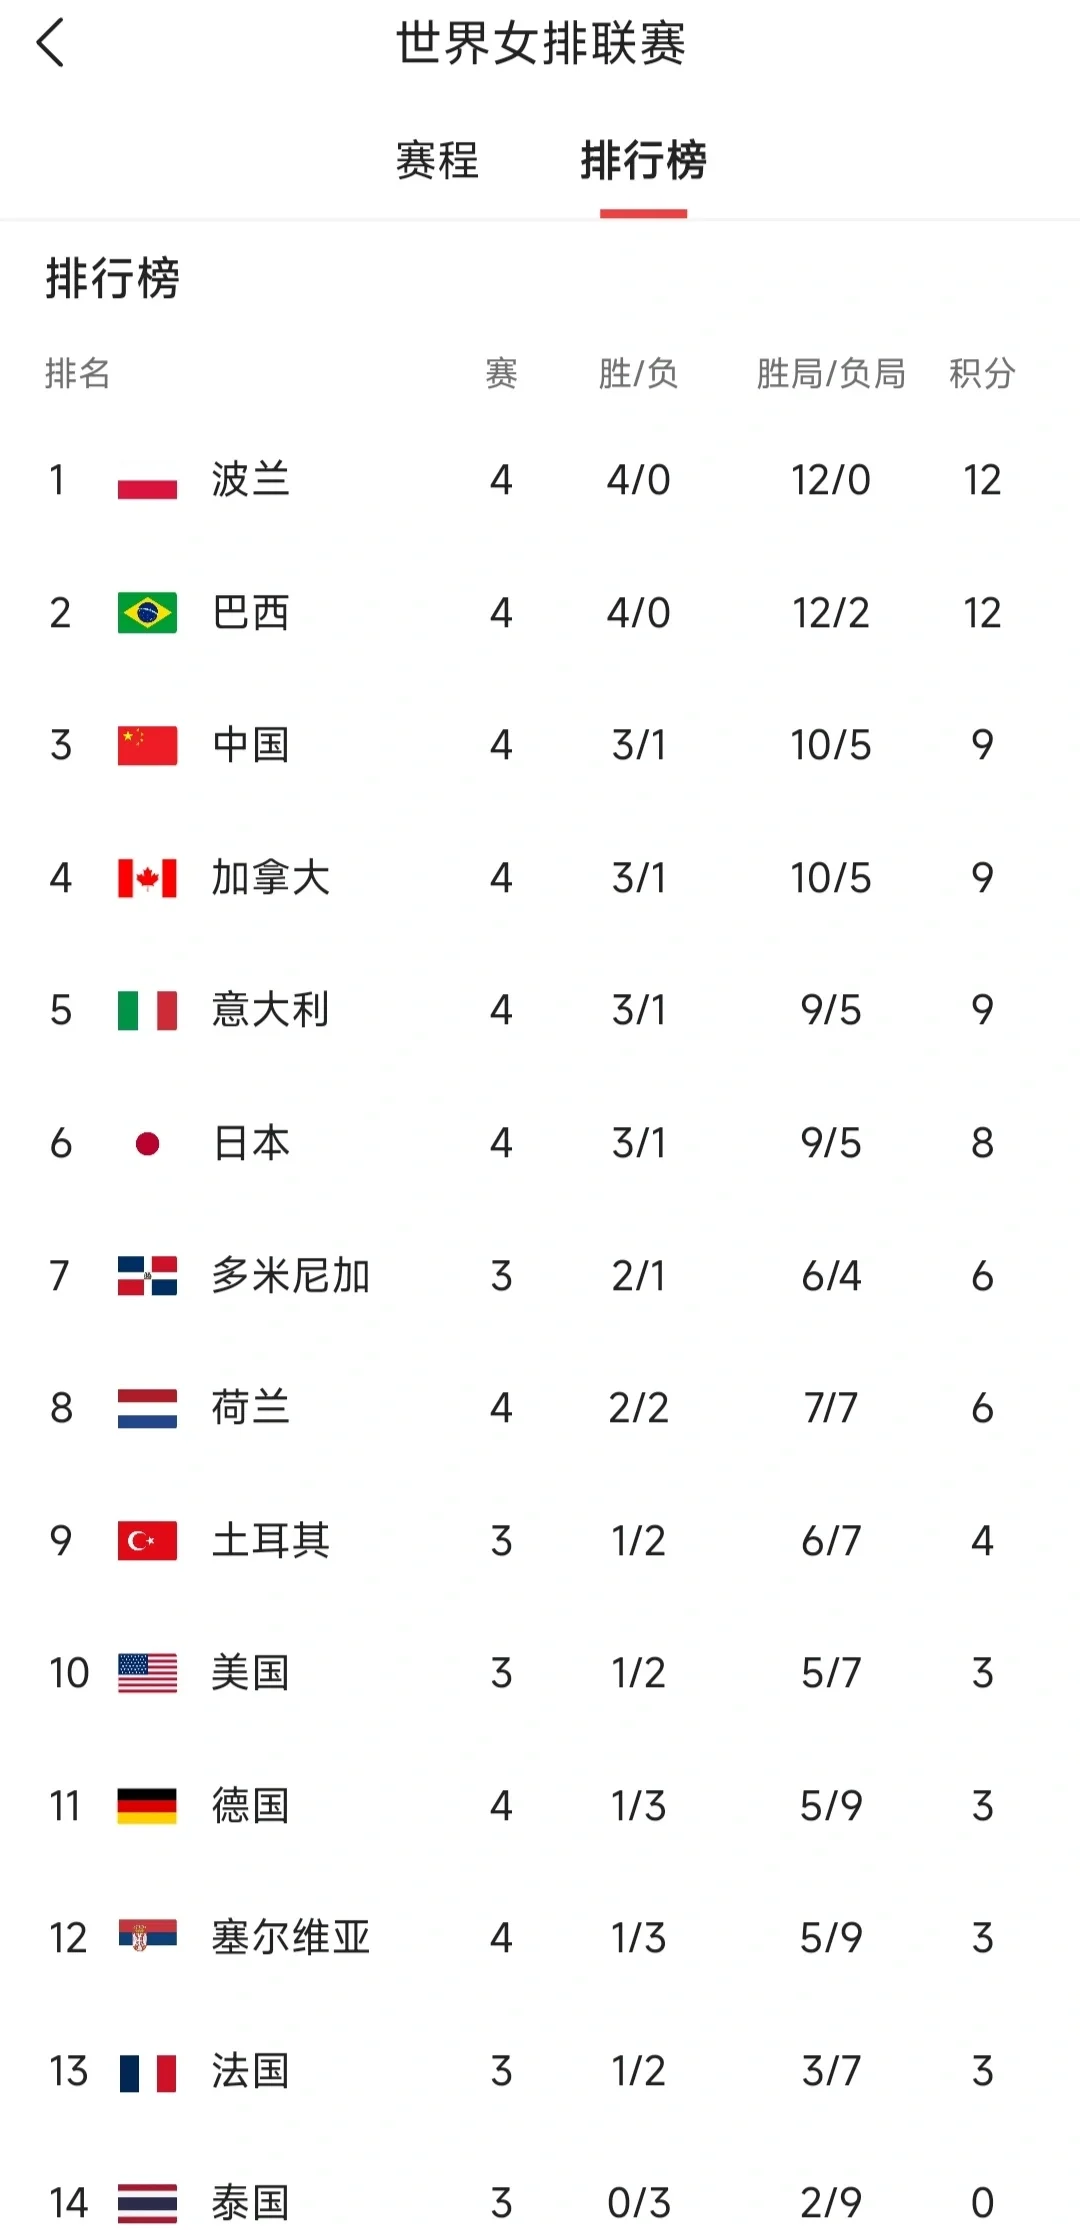Image resolution: width=1080 pixels, height=2230 pixels.
Task: Tap the United States flag icon
Action: click(147, 1673)
